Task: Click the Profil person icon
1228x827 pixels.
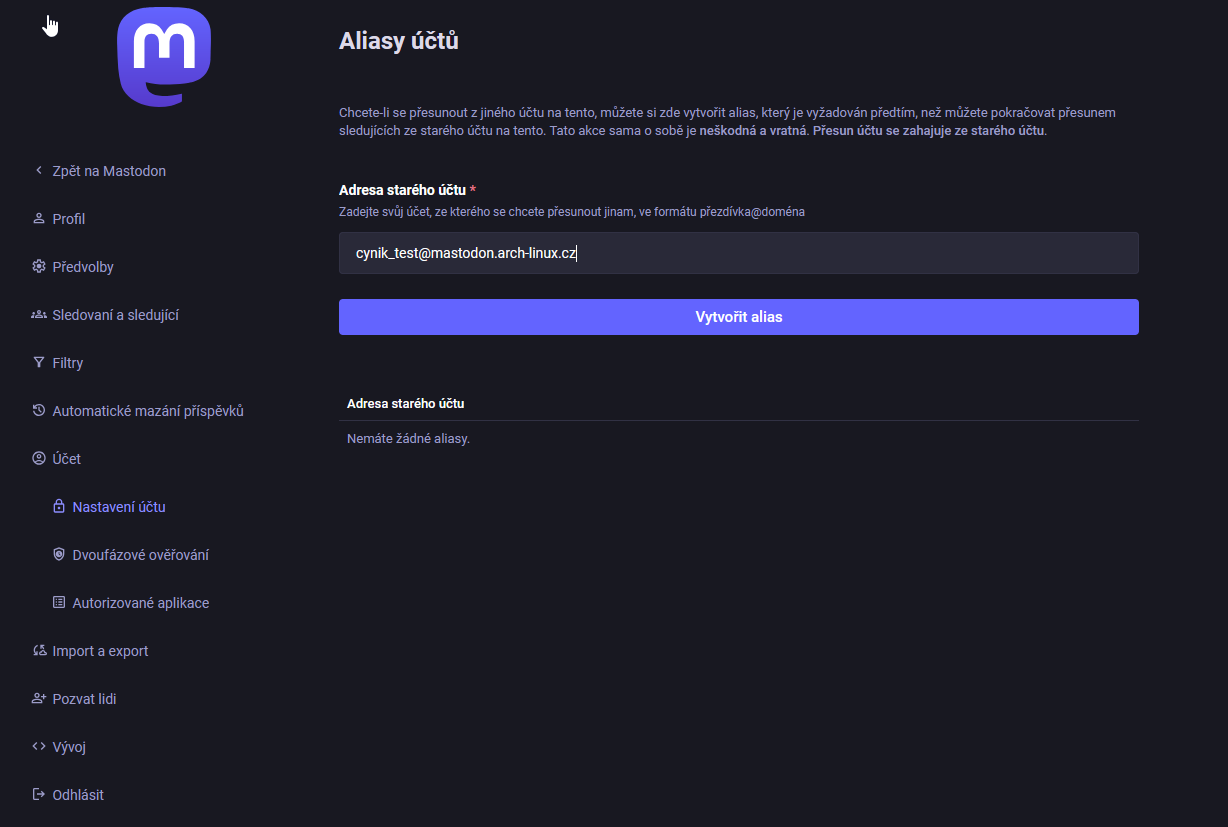Action: pyautogui.click(x=39, y=219)
